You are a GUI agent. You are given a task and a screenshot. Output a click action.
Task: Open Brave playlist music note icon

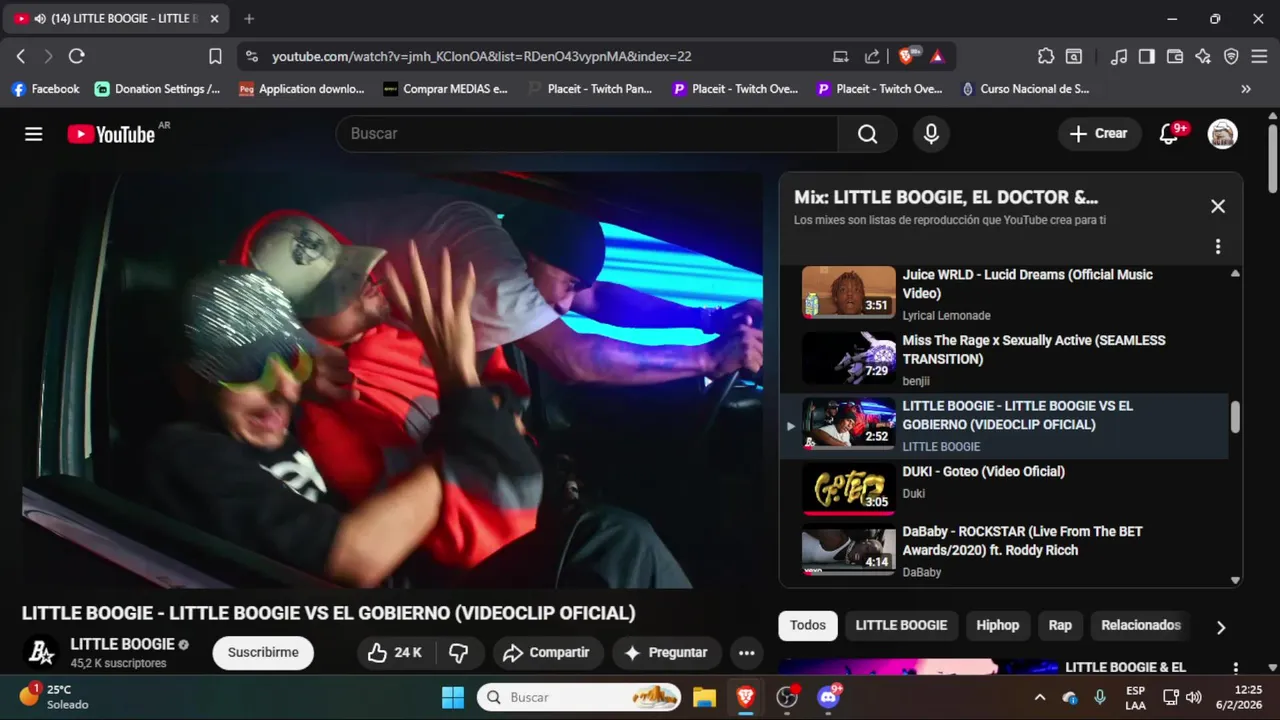click(x=1119, y=57)
